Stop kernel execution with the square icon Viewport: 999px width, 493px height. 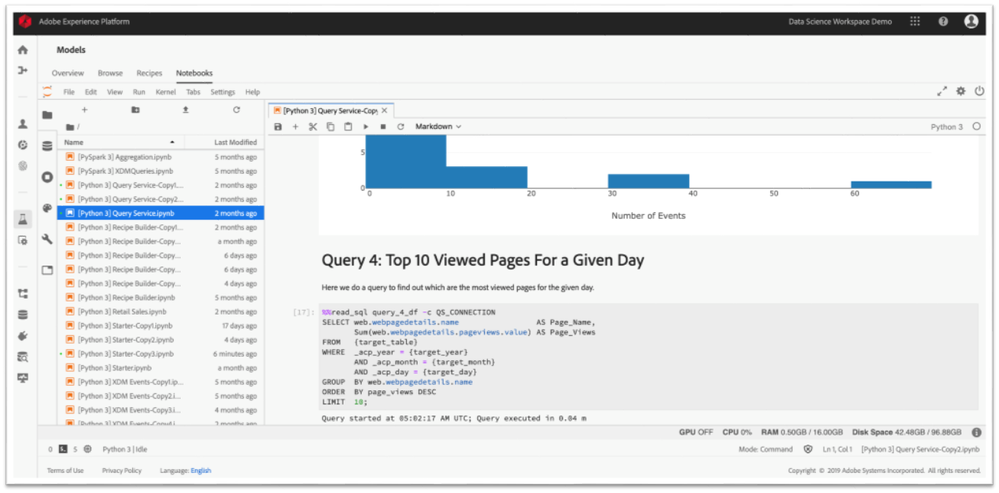(x=383, y=127)
